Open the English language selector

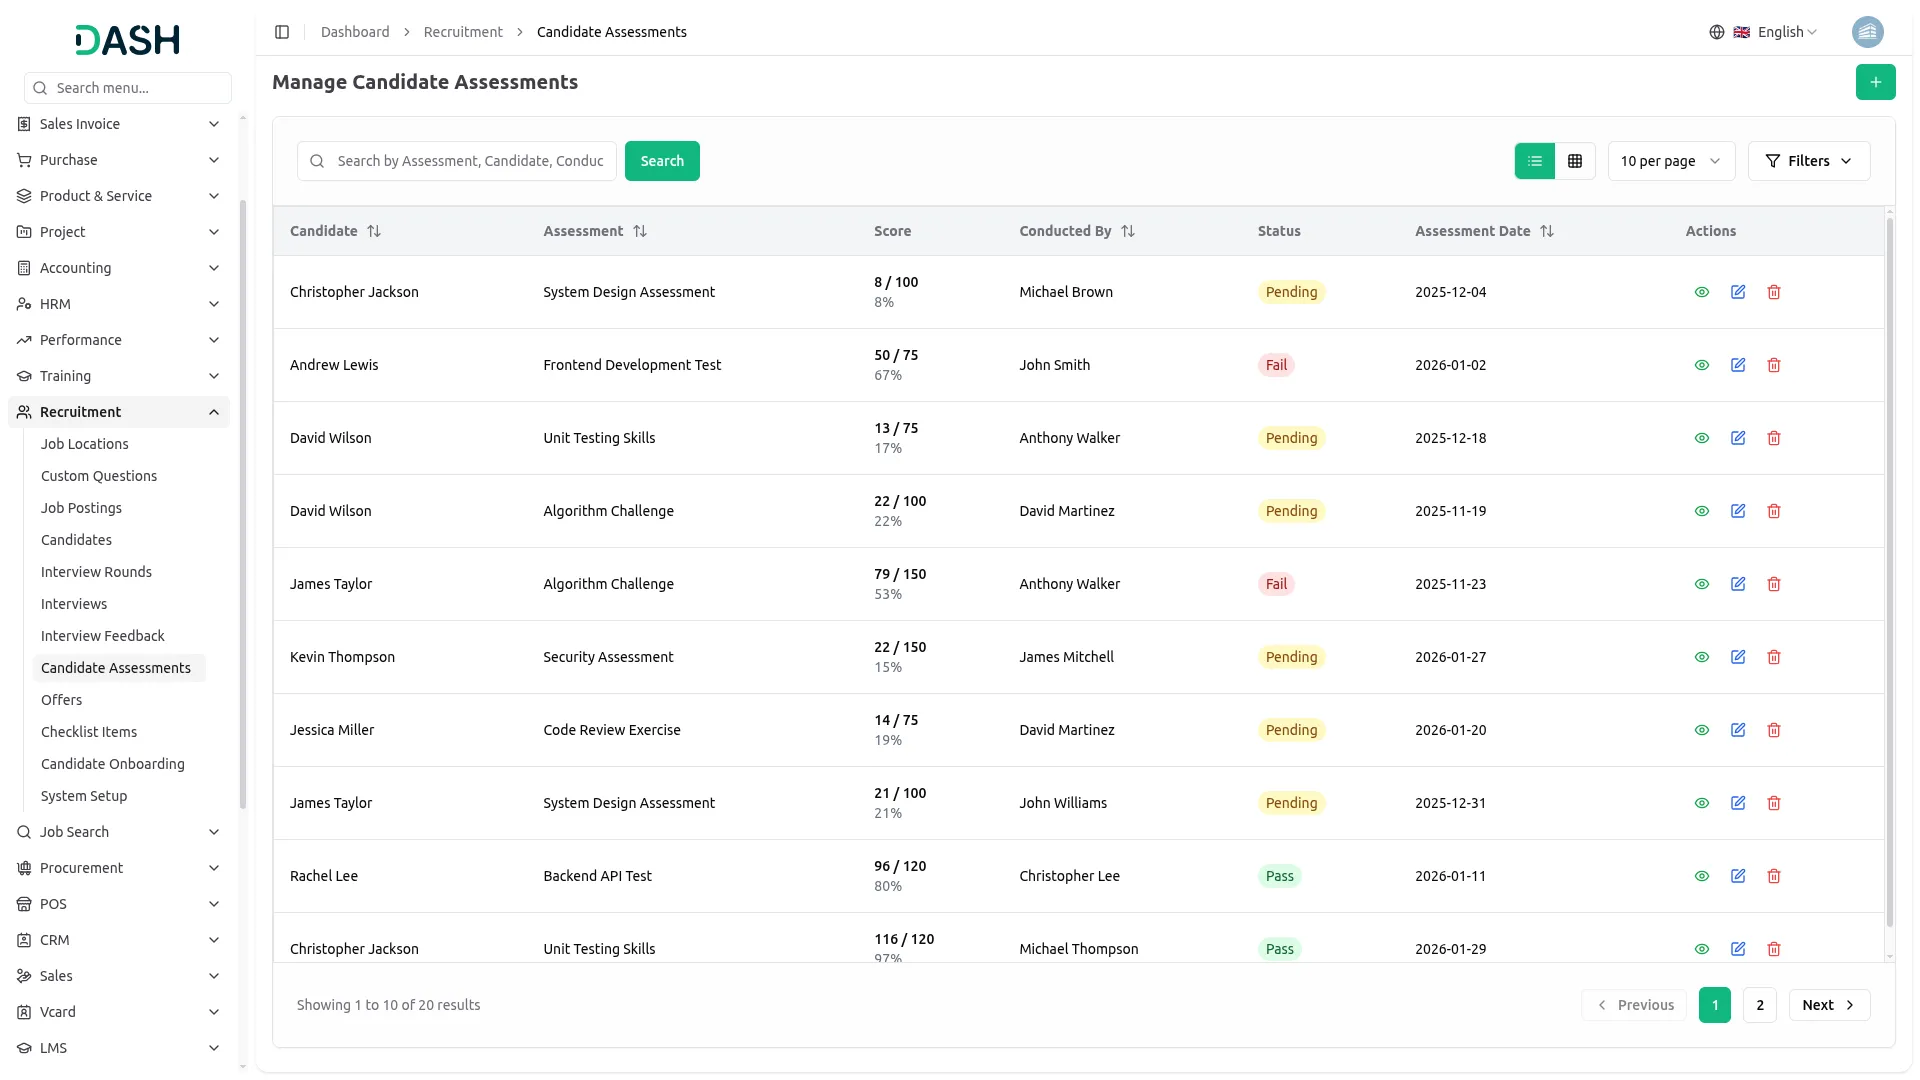pos(1778,32)
